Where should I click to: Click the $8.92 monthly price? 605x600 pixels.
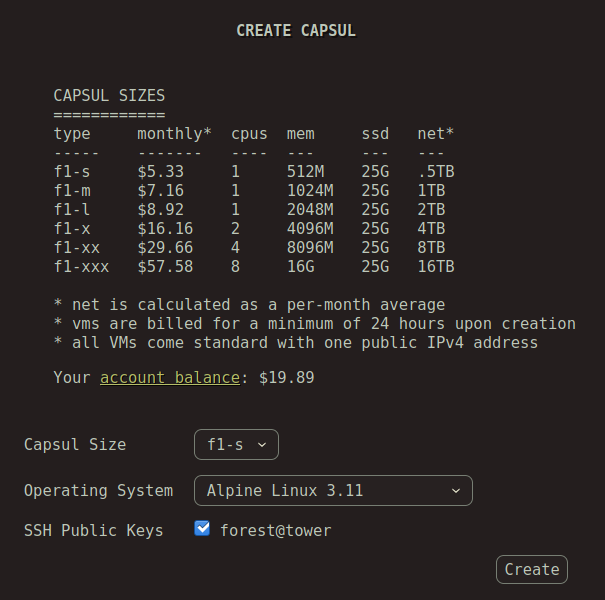[x=161, y=209]
